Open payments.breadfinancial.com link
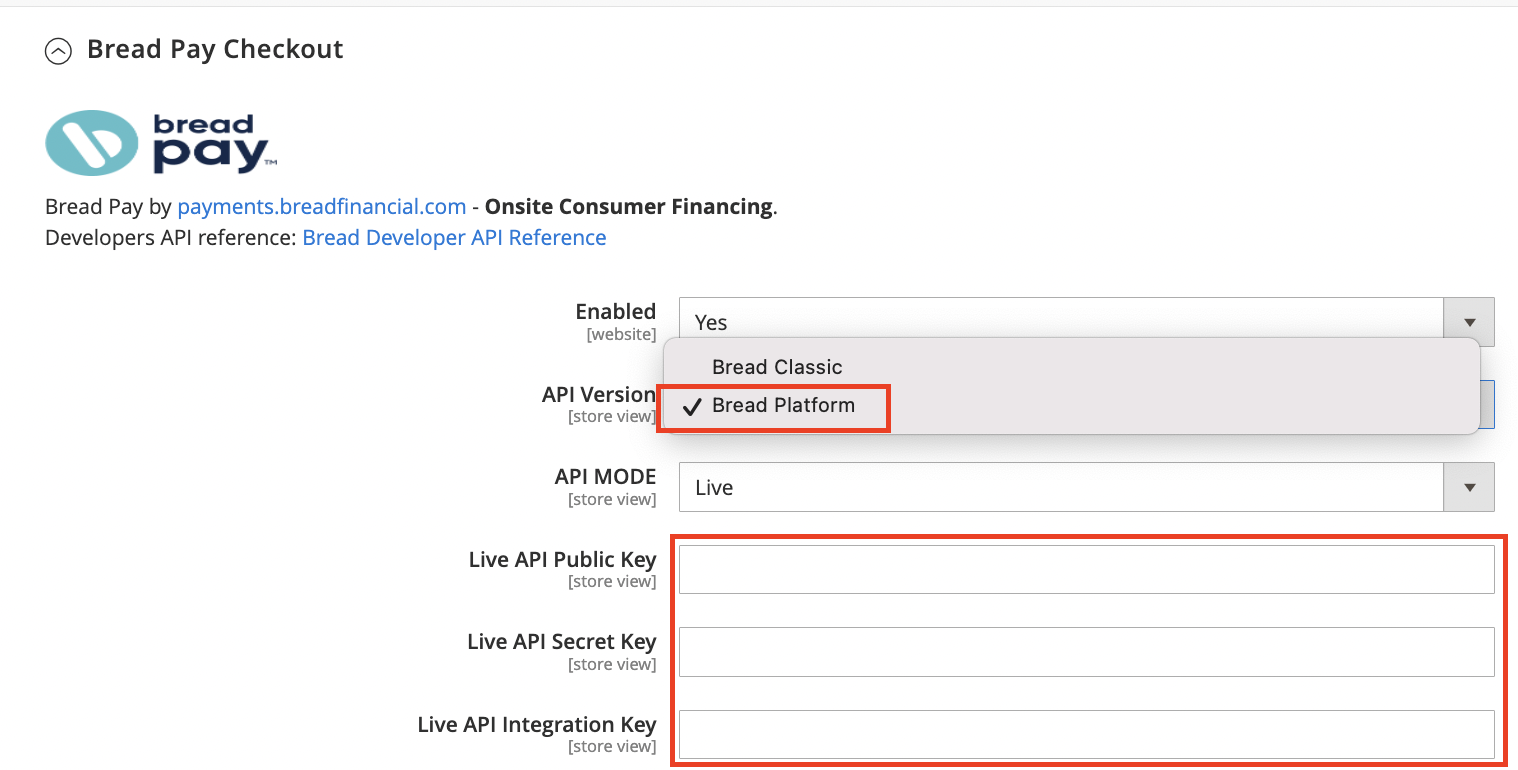The image size is (1518, 770). (322, 207)
